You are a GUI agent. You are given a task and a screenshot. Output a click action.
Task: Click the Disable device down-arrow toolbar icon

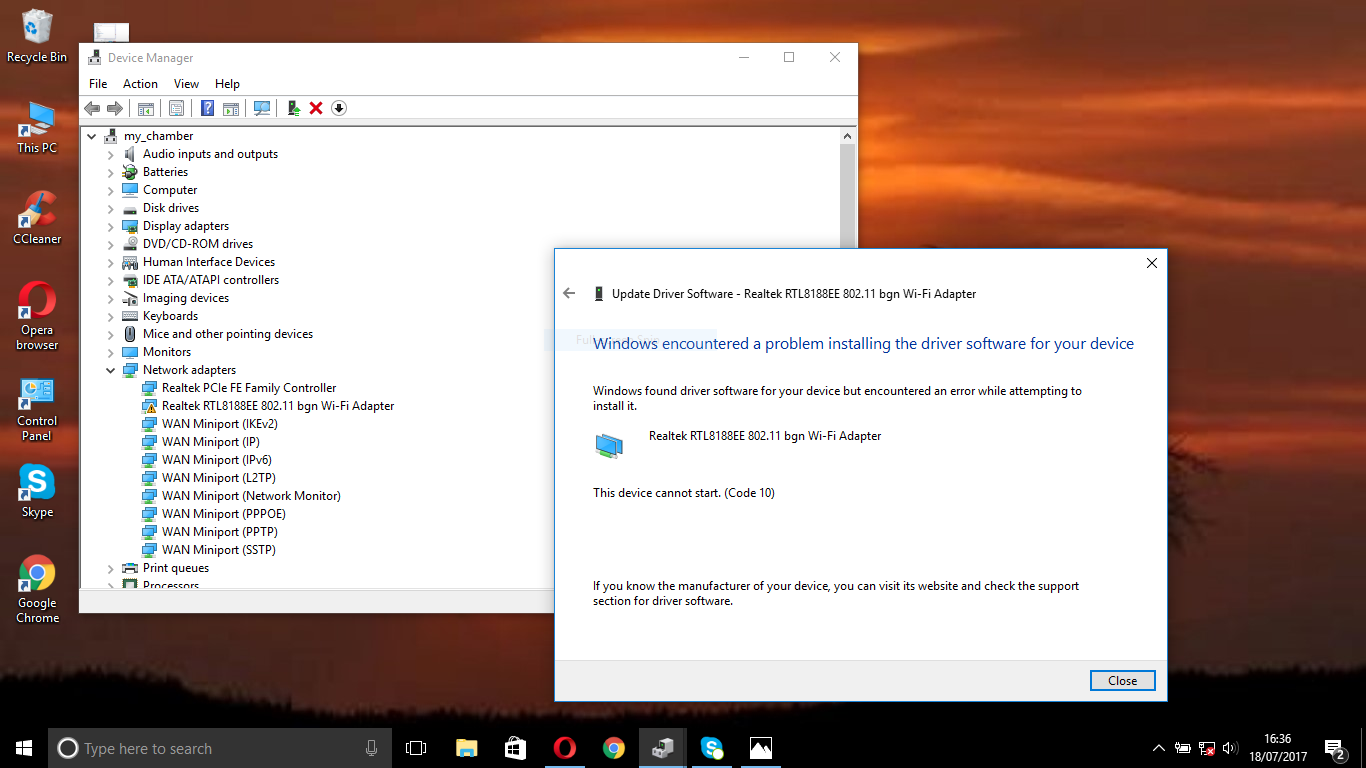pos(338,108)
